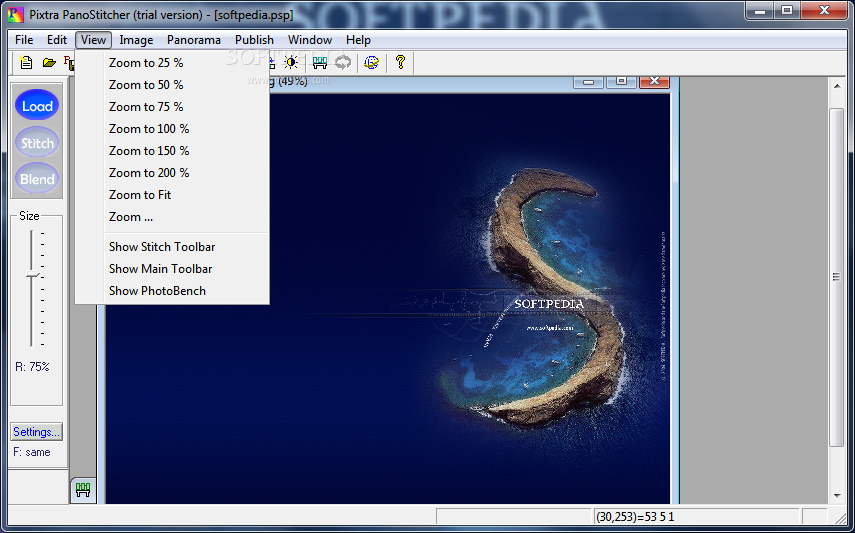Toggle Show PhotoBench
Screen dimensions: 855x533
(172, 291)
